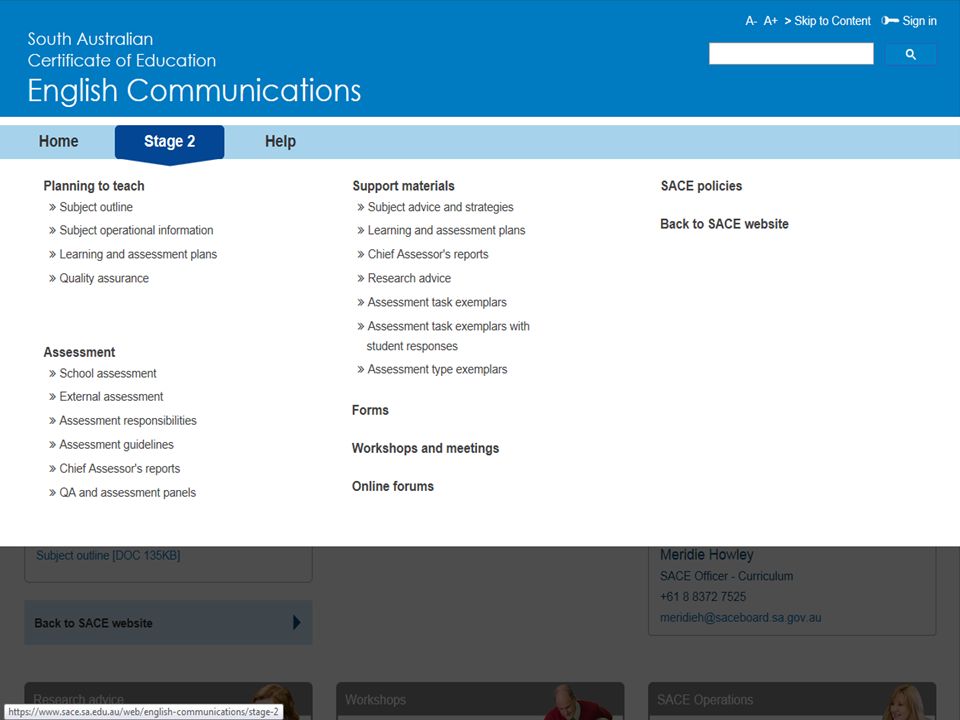
Task: Click Support materials heading
Action: (x=403, y=186)
